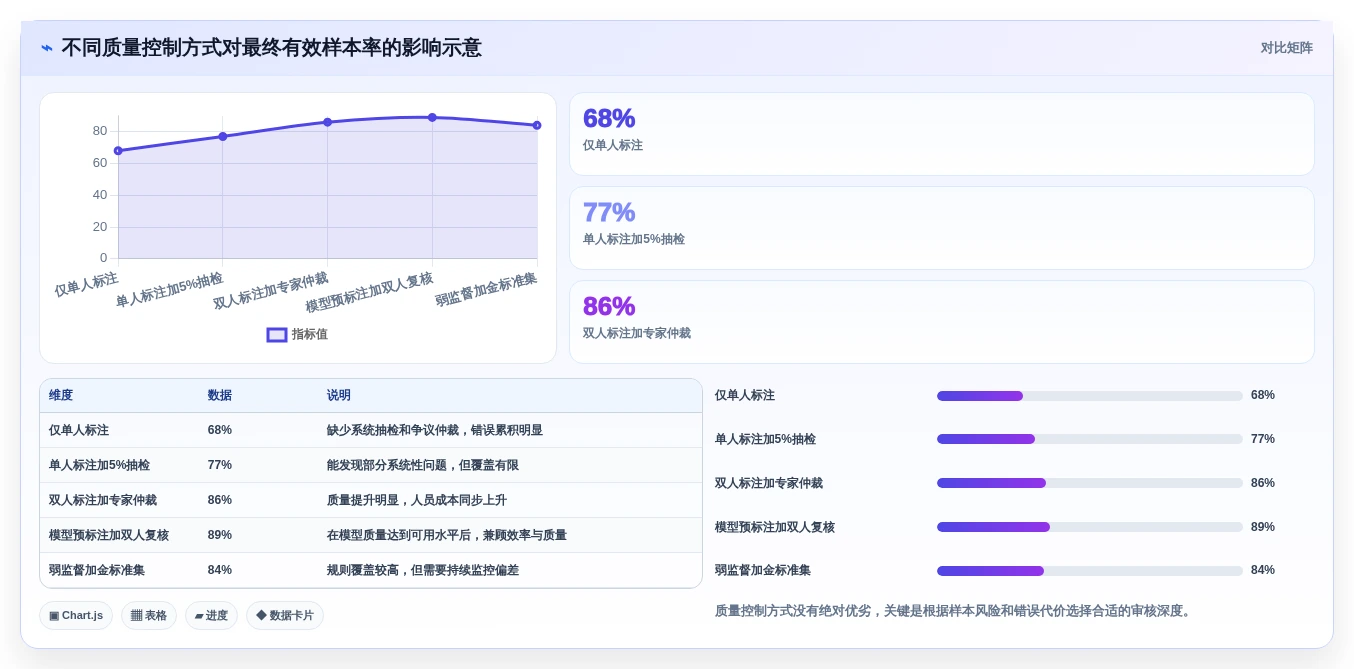
Task: Click the chart point for 模型预标注加双人复核
Action: (x=432, y=117)
